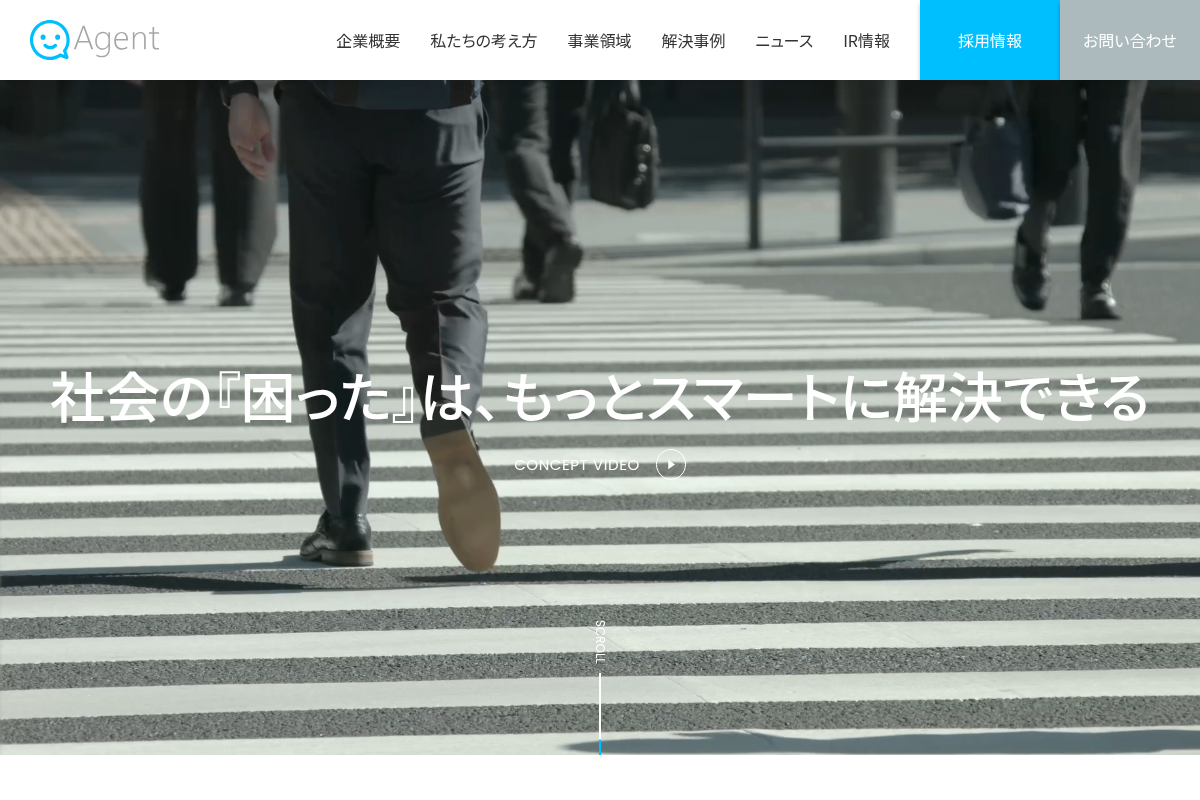1200x800 pixels.
Task: Click the 『困った』 quoted word in headline
Action: (x=317, y=398)
